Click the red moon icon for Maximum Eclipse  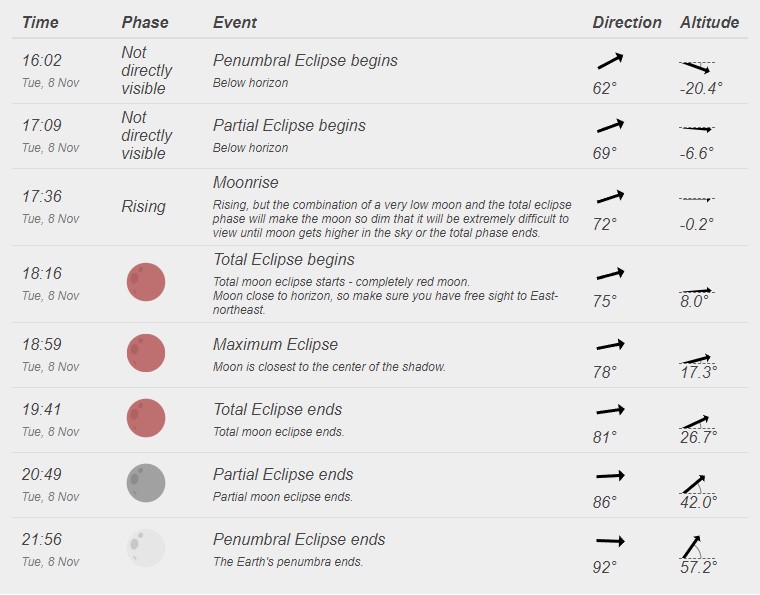pyautogui.click(x=146, y=353)
